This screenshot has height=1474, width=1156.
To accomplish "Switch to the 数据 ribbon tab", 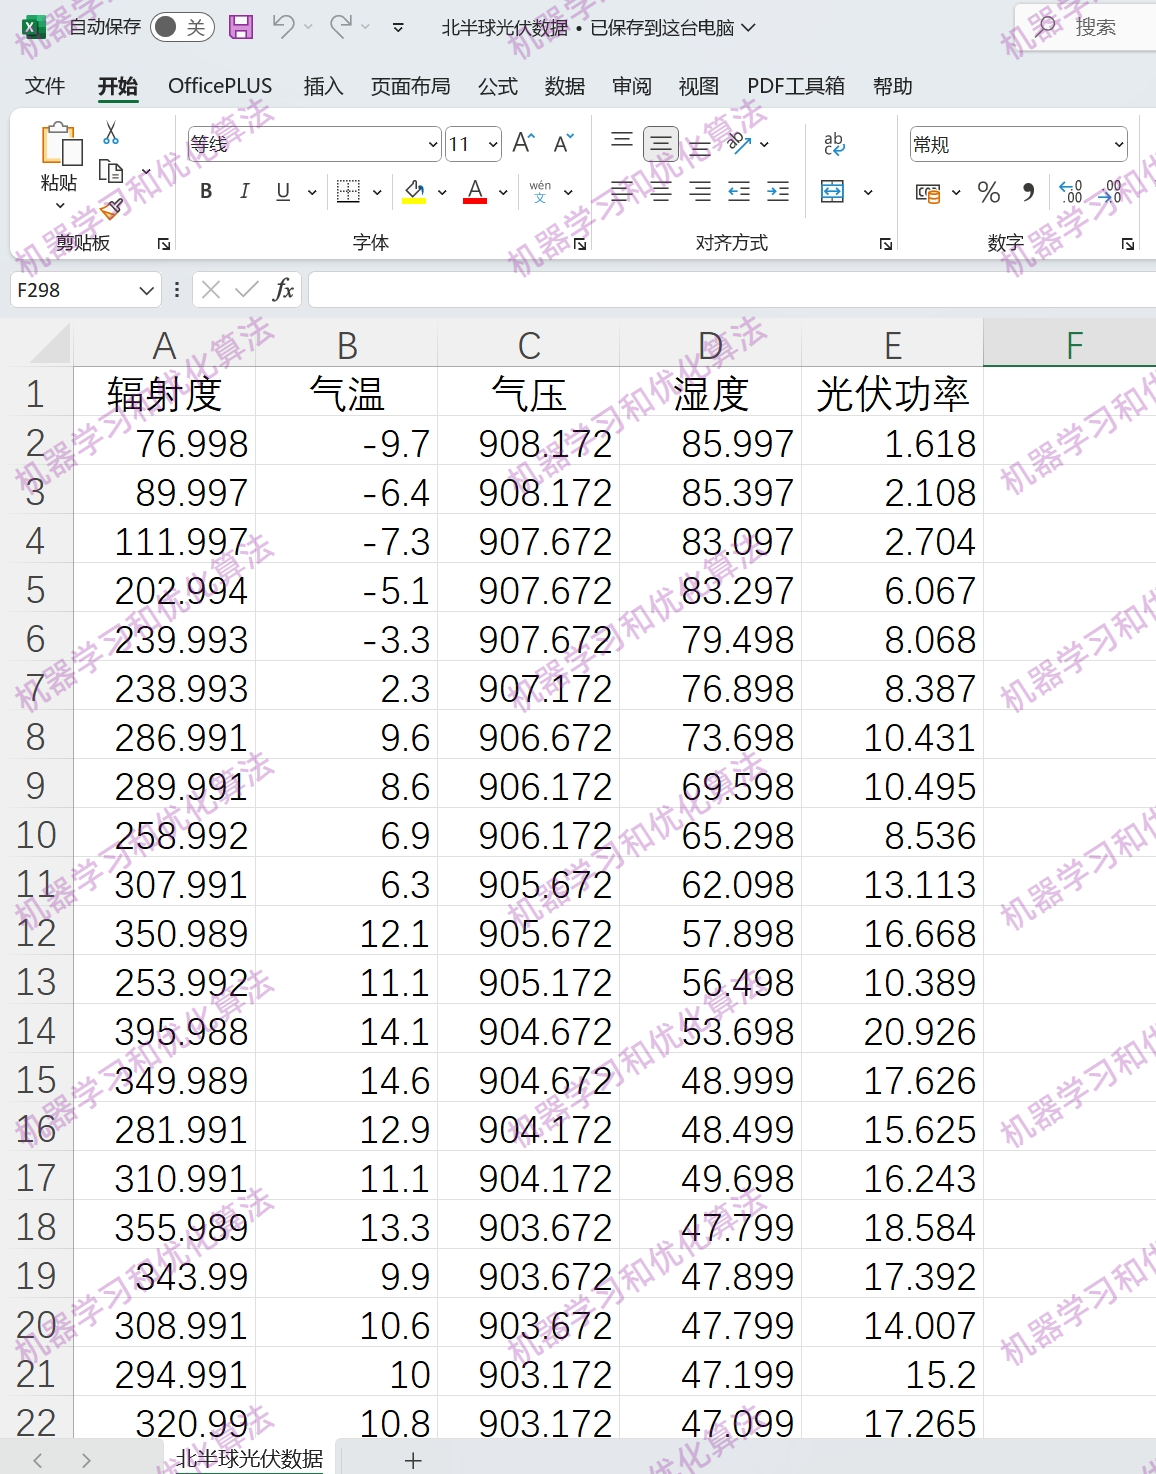I will point(565,86).
